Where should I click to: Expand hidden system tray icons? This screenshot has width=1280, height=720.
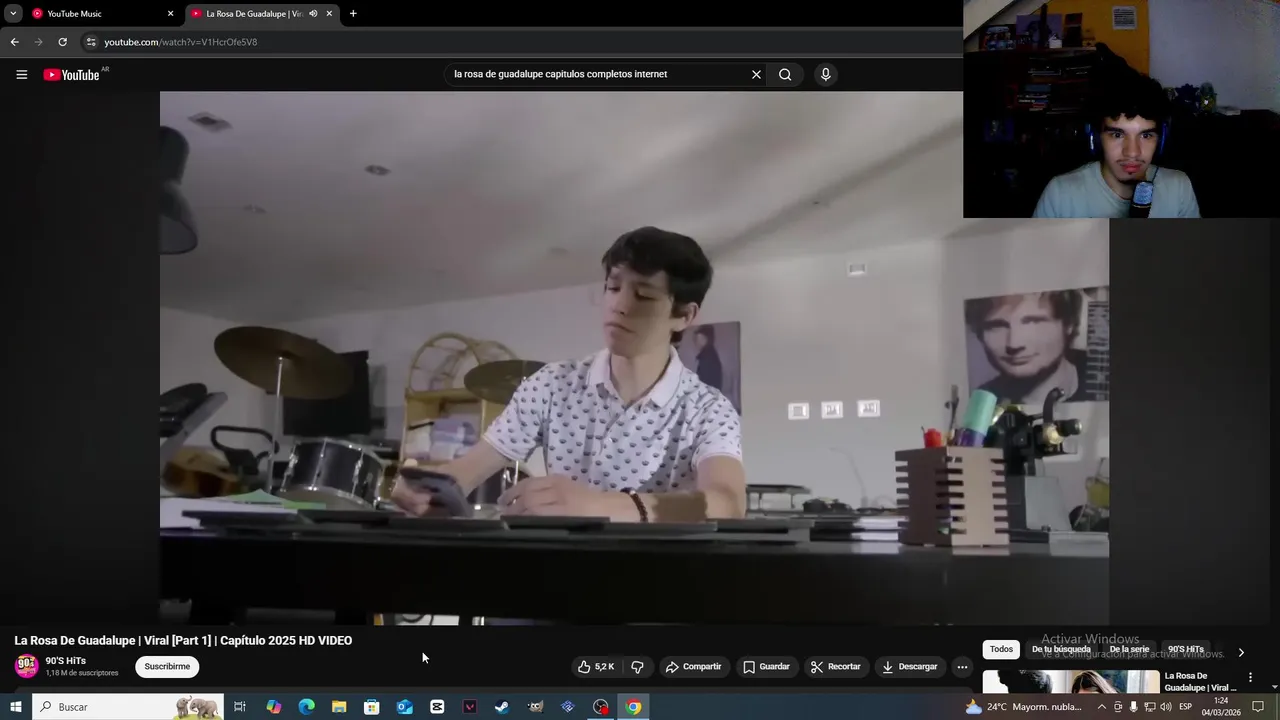click(1102, 707)
